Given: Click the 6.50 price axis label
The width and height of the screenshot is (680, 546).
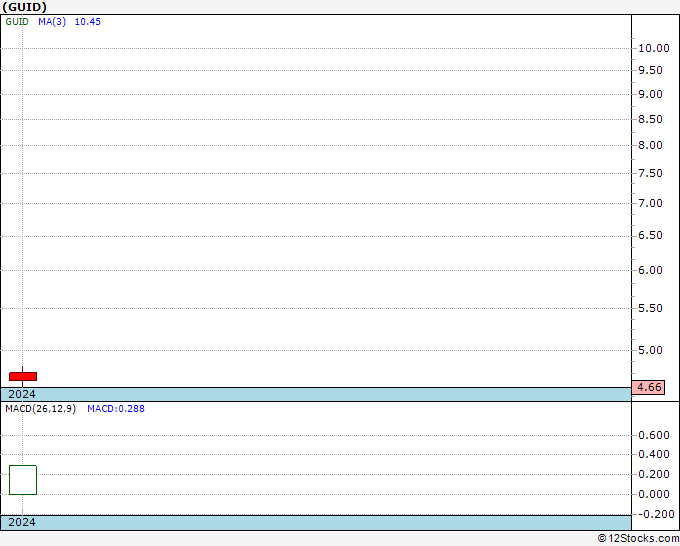Looking at the screenshot, I should tap(650, 235).
